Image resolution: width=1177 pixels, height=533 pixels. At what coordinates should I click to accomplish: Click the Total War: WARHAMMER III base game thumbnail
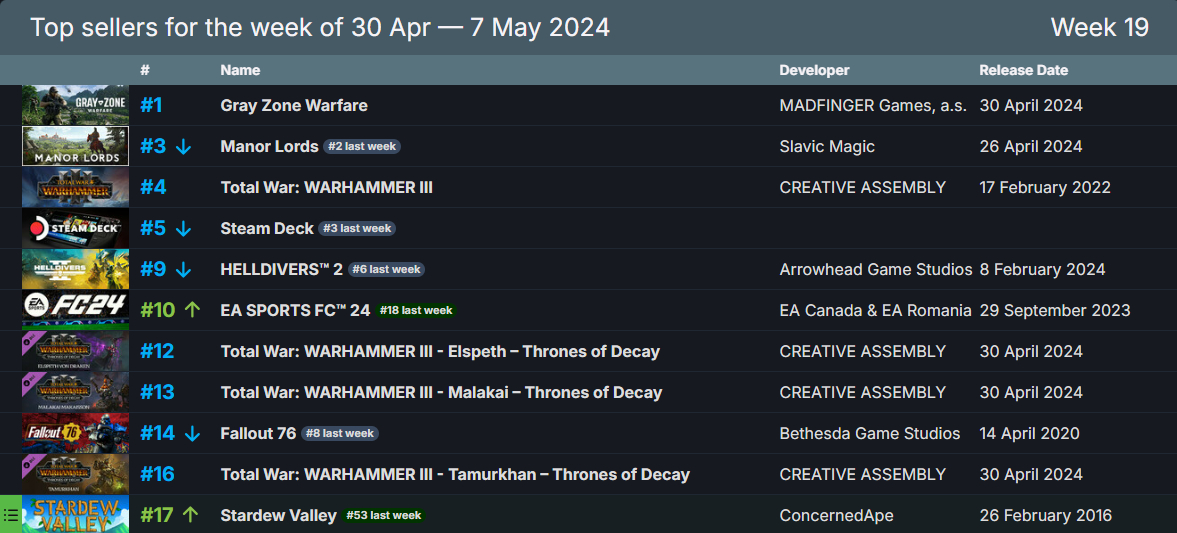[x=75, y=187]
